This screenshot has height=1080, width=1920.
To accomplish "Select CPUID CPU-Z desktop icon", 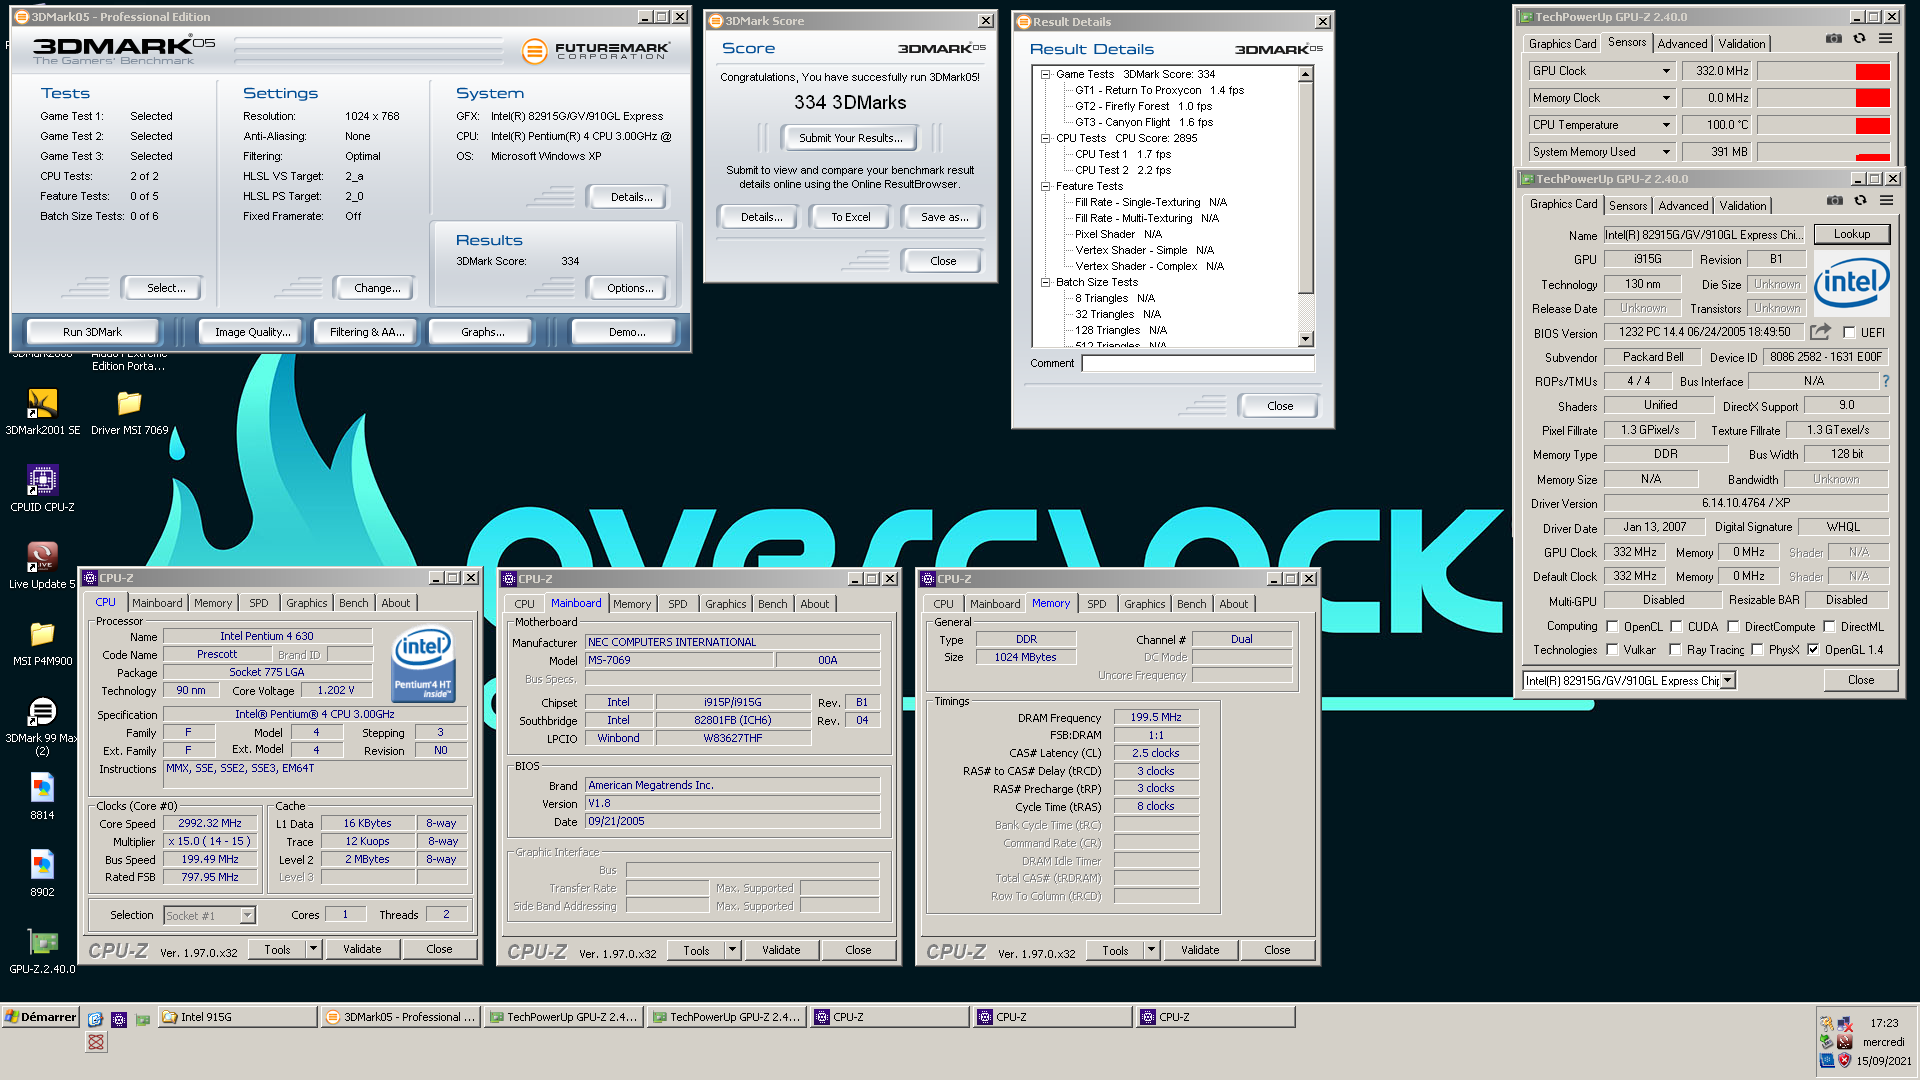I will coord(42,489).
